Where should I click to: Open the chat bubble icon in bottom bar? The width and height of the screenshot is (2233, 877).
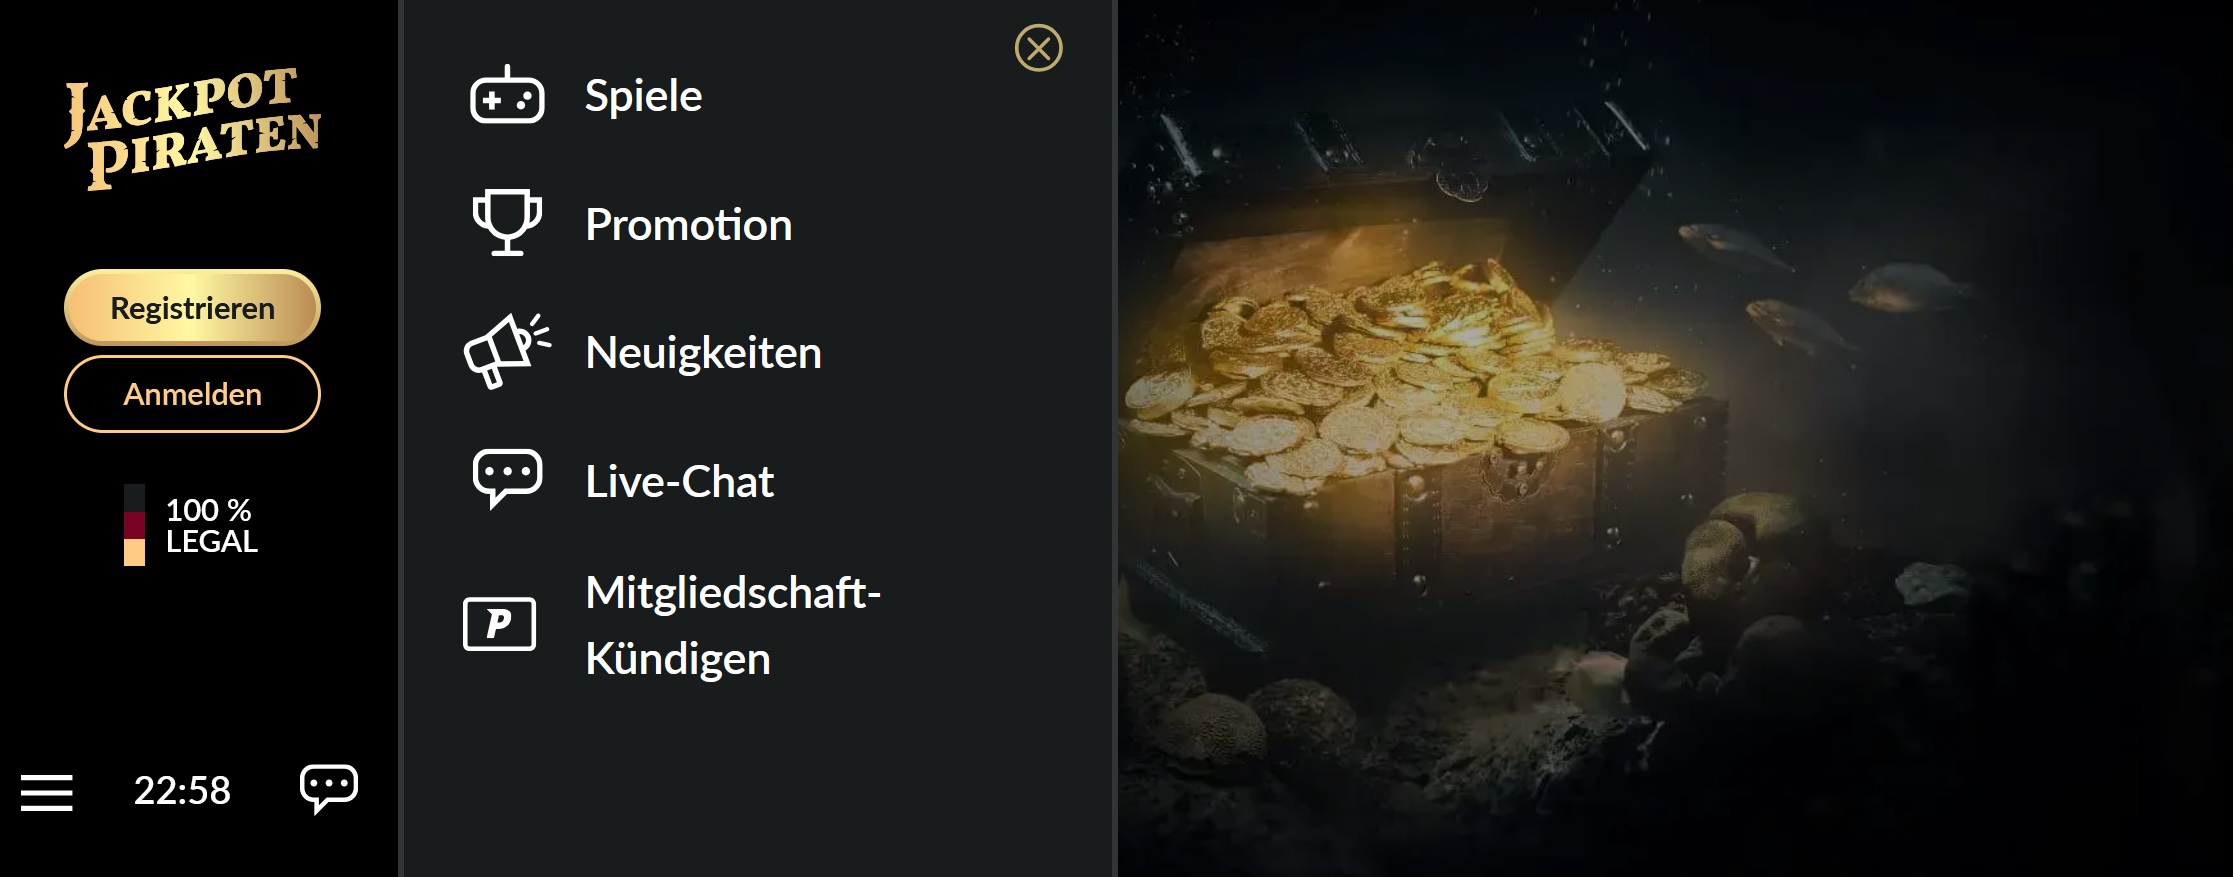coord(329,789)
